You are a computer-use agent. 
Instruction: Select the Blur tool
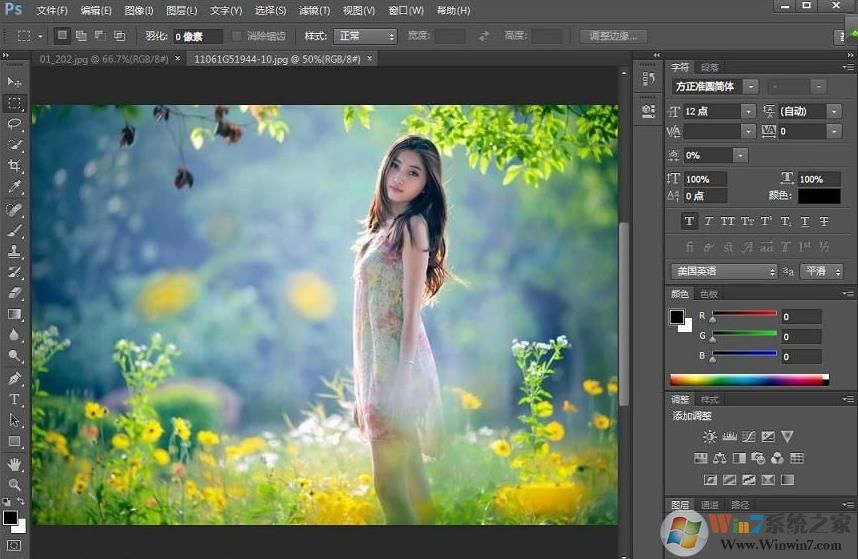pos(14,335)
